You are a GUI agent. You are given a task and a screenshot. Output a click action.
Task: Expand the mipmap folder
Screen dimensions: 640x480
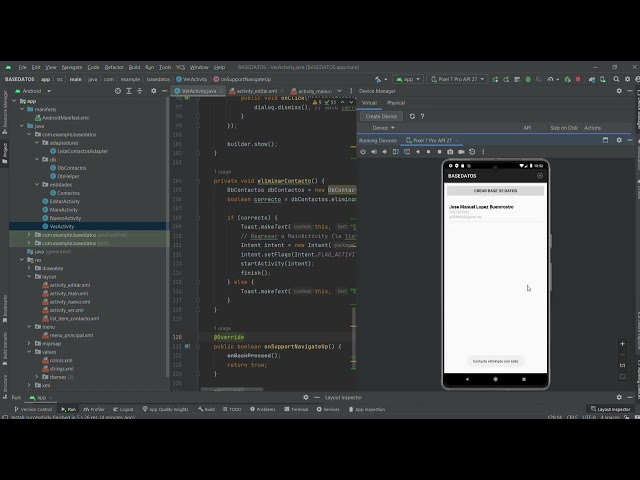pos(29,344)
